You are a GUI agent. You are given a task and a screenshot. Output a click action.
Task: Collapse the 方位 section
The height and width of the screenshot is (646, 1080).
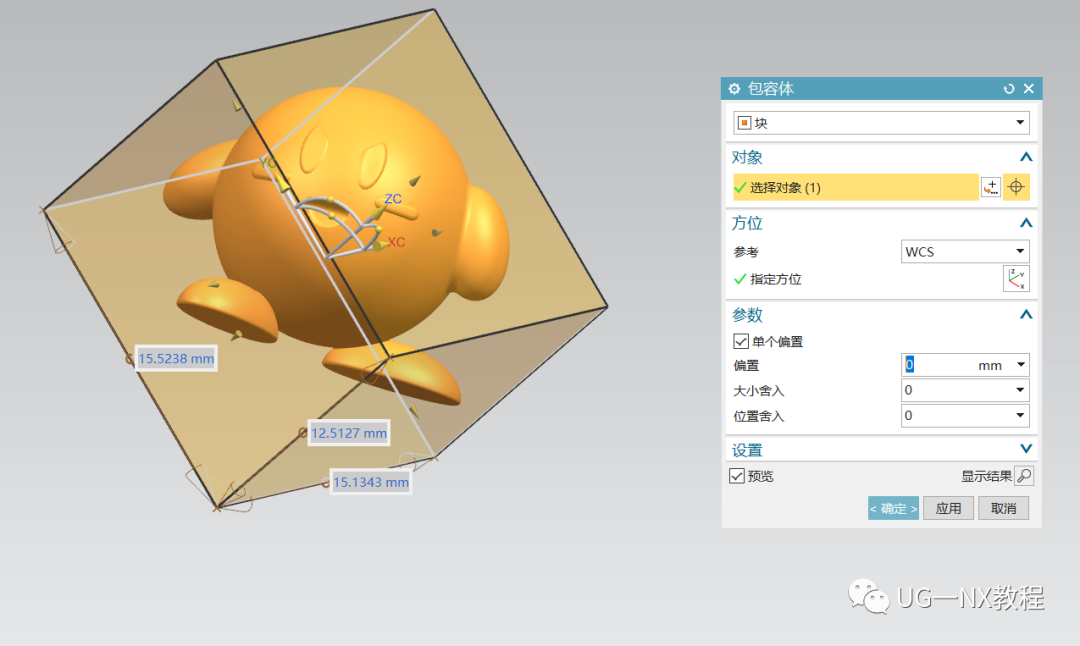pyautogui.click(x=1026, y=222)
